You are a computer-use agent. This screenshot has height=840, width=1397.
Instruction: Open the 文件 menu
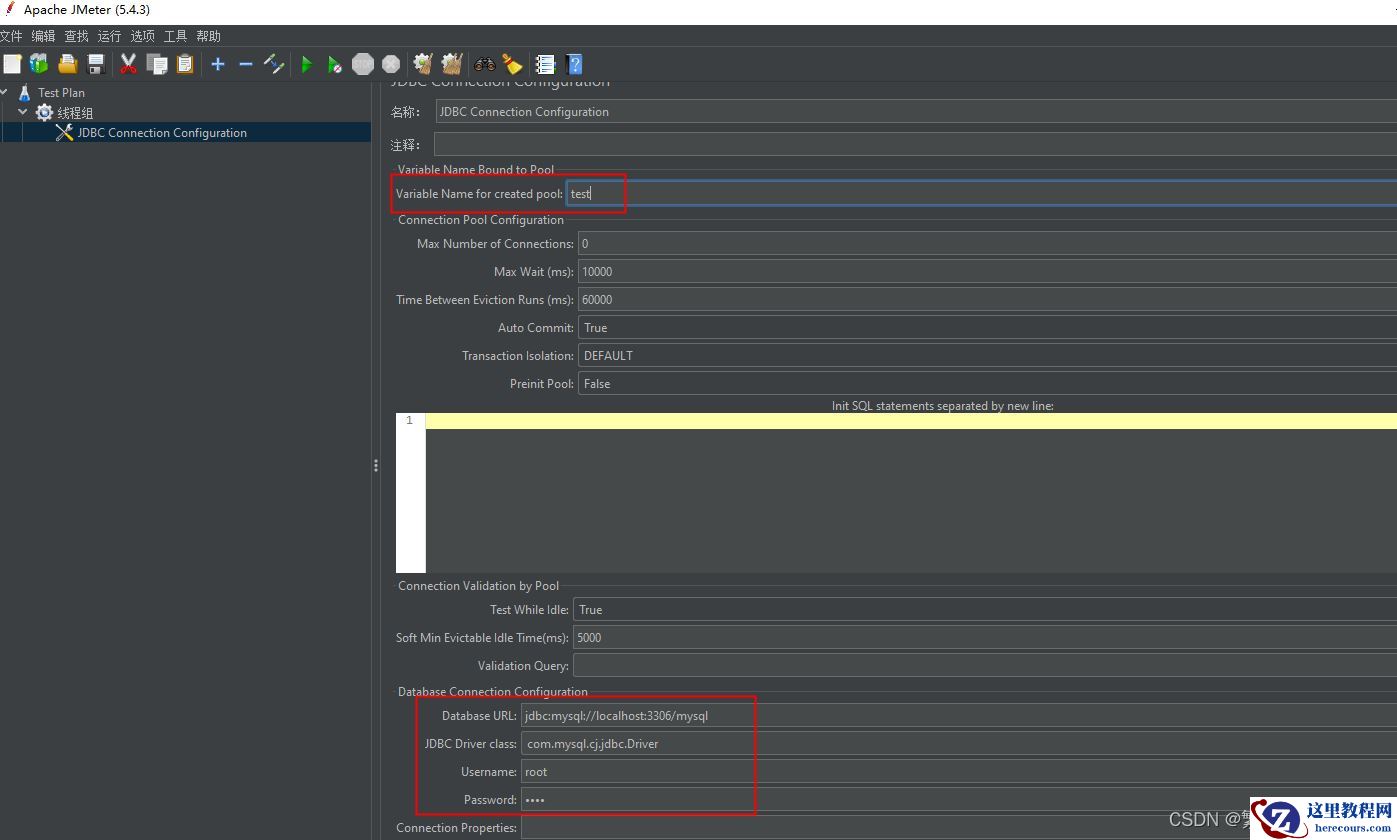(x=11, y=36)
